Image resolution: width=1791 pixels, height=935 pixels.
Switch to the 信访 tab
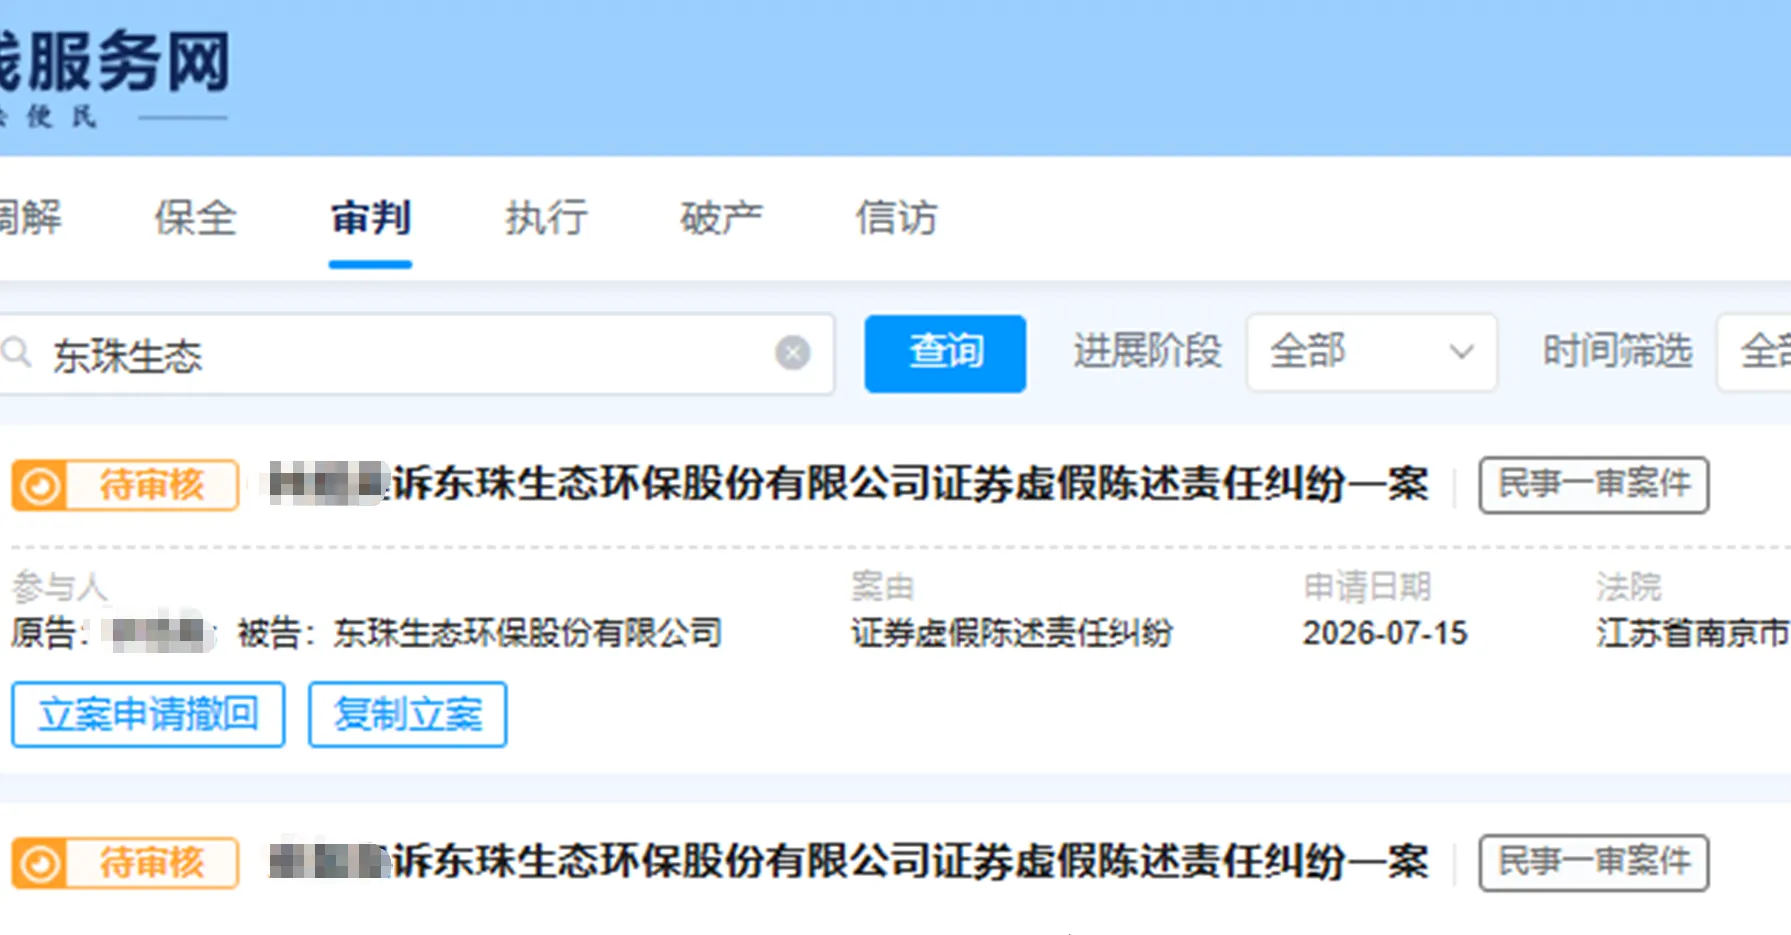896,218
